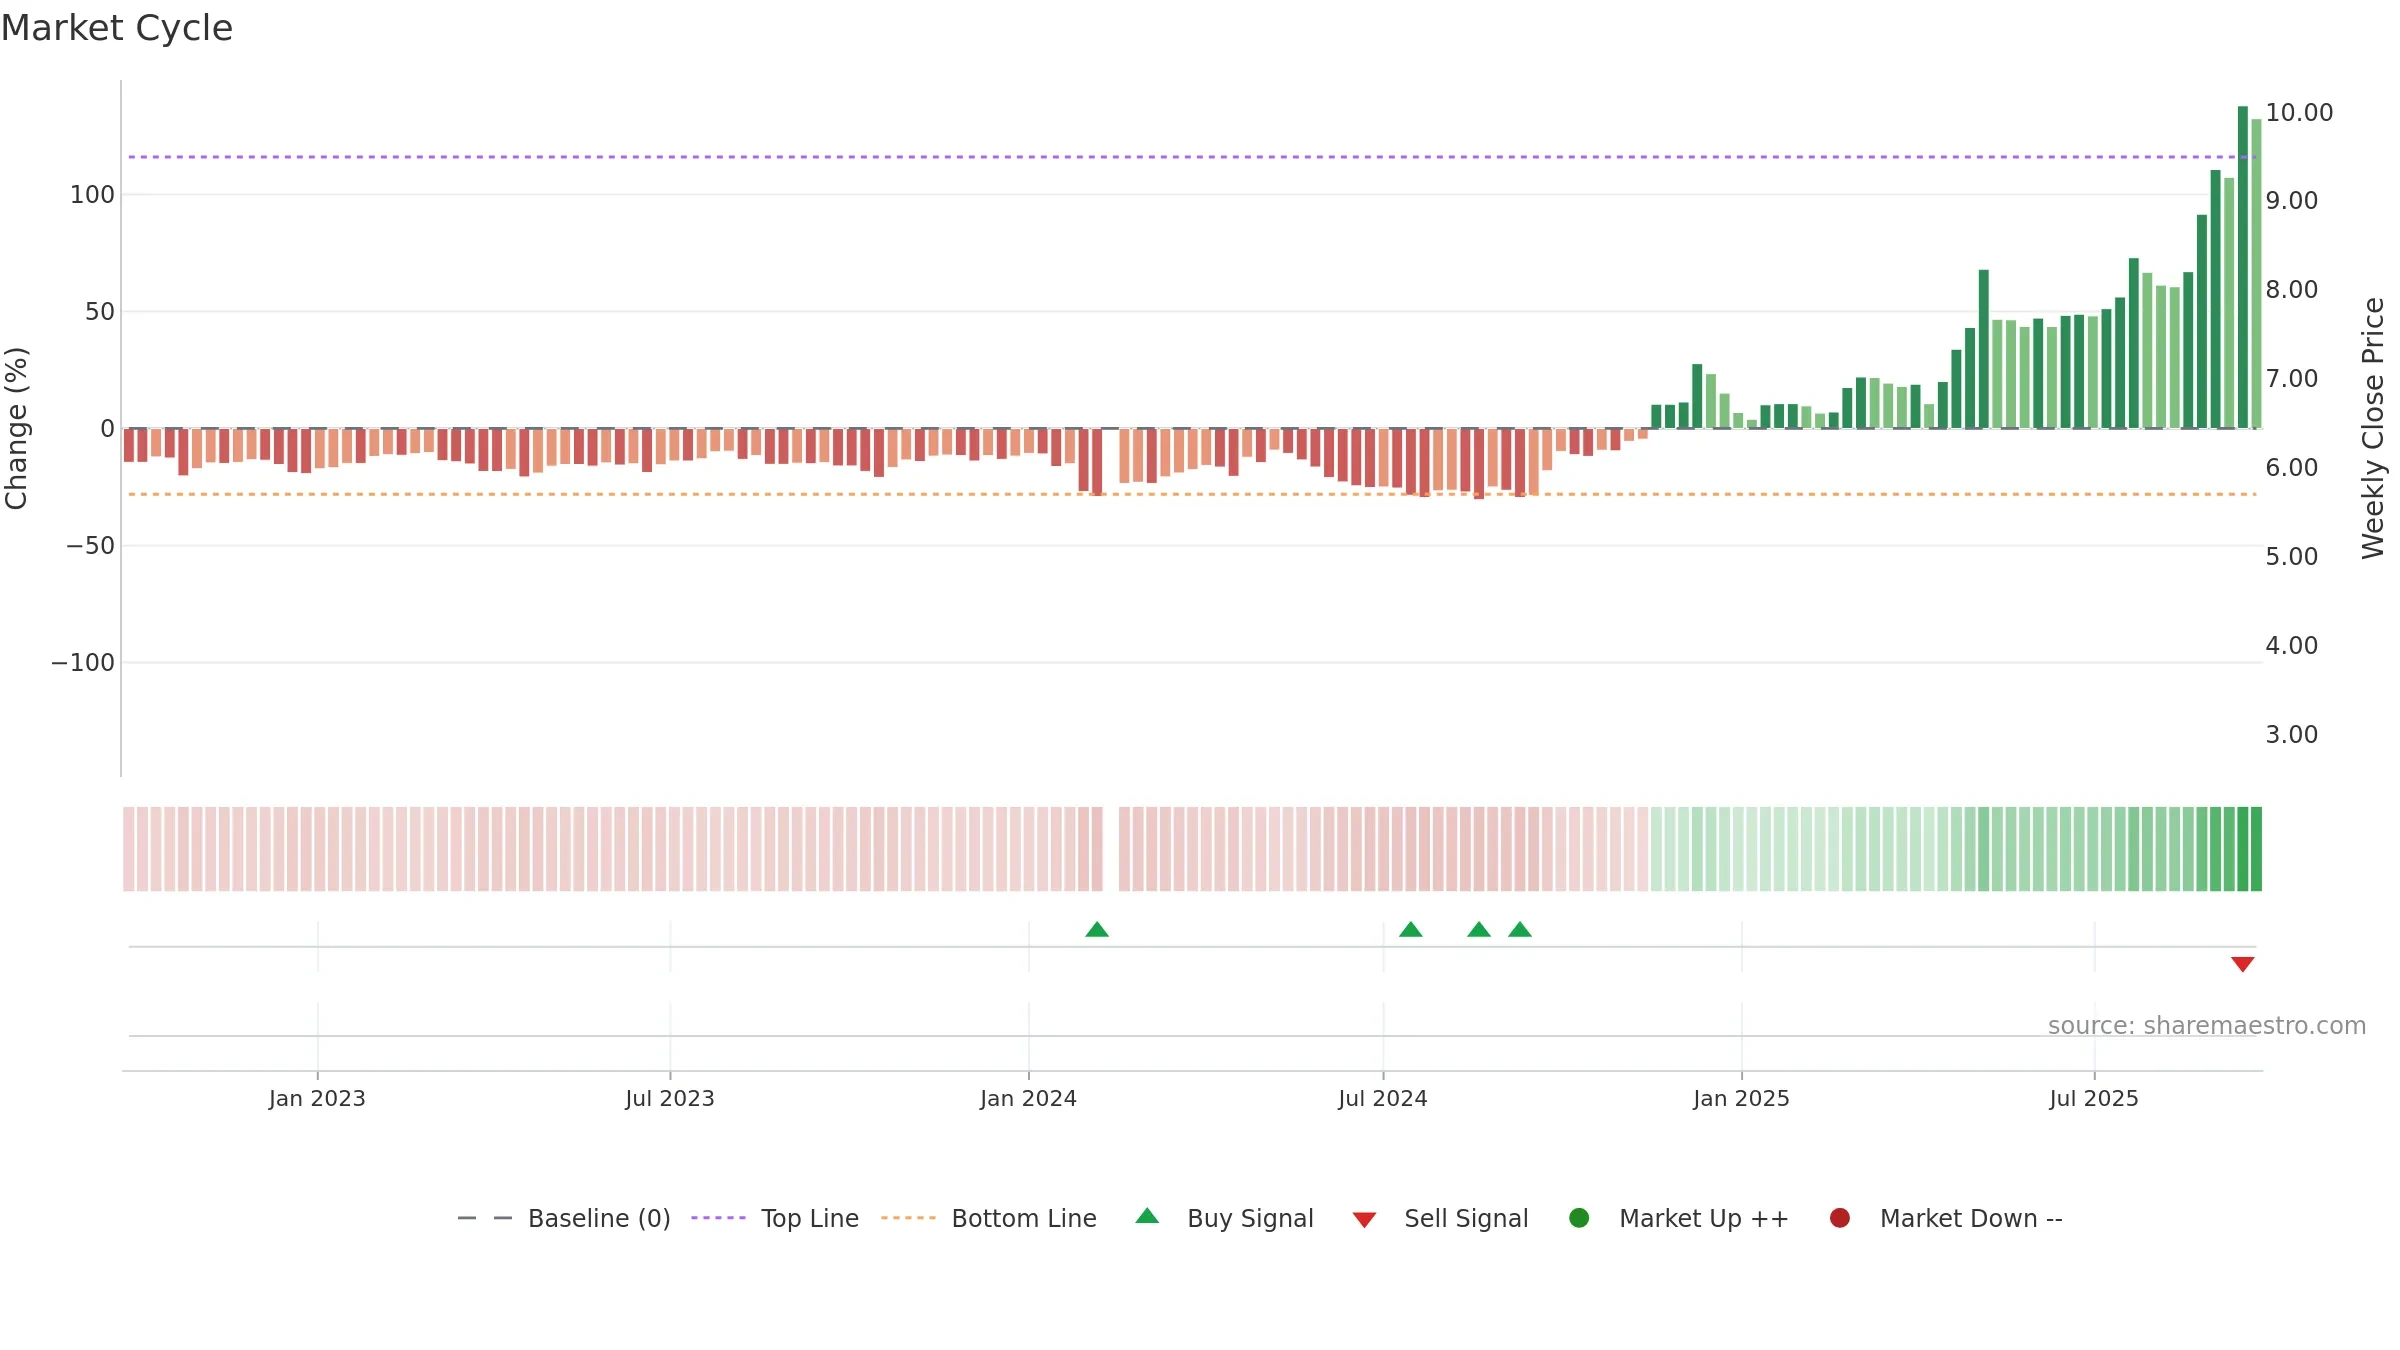This screenshot has height=1350, width=2400.
Task: Click the −50 tick on the left axis
Action: 90,546
